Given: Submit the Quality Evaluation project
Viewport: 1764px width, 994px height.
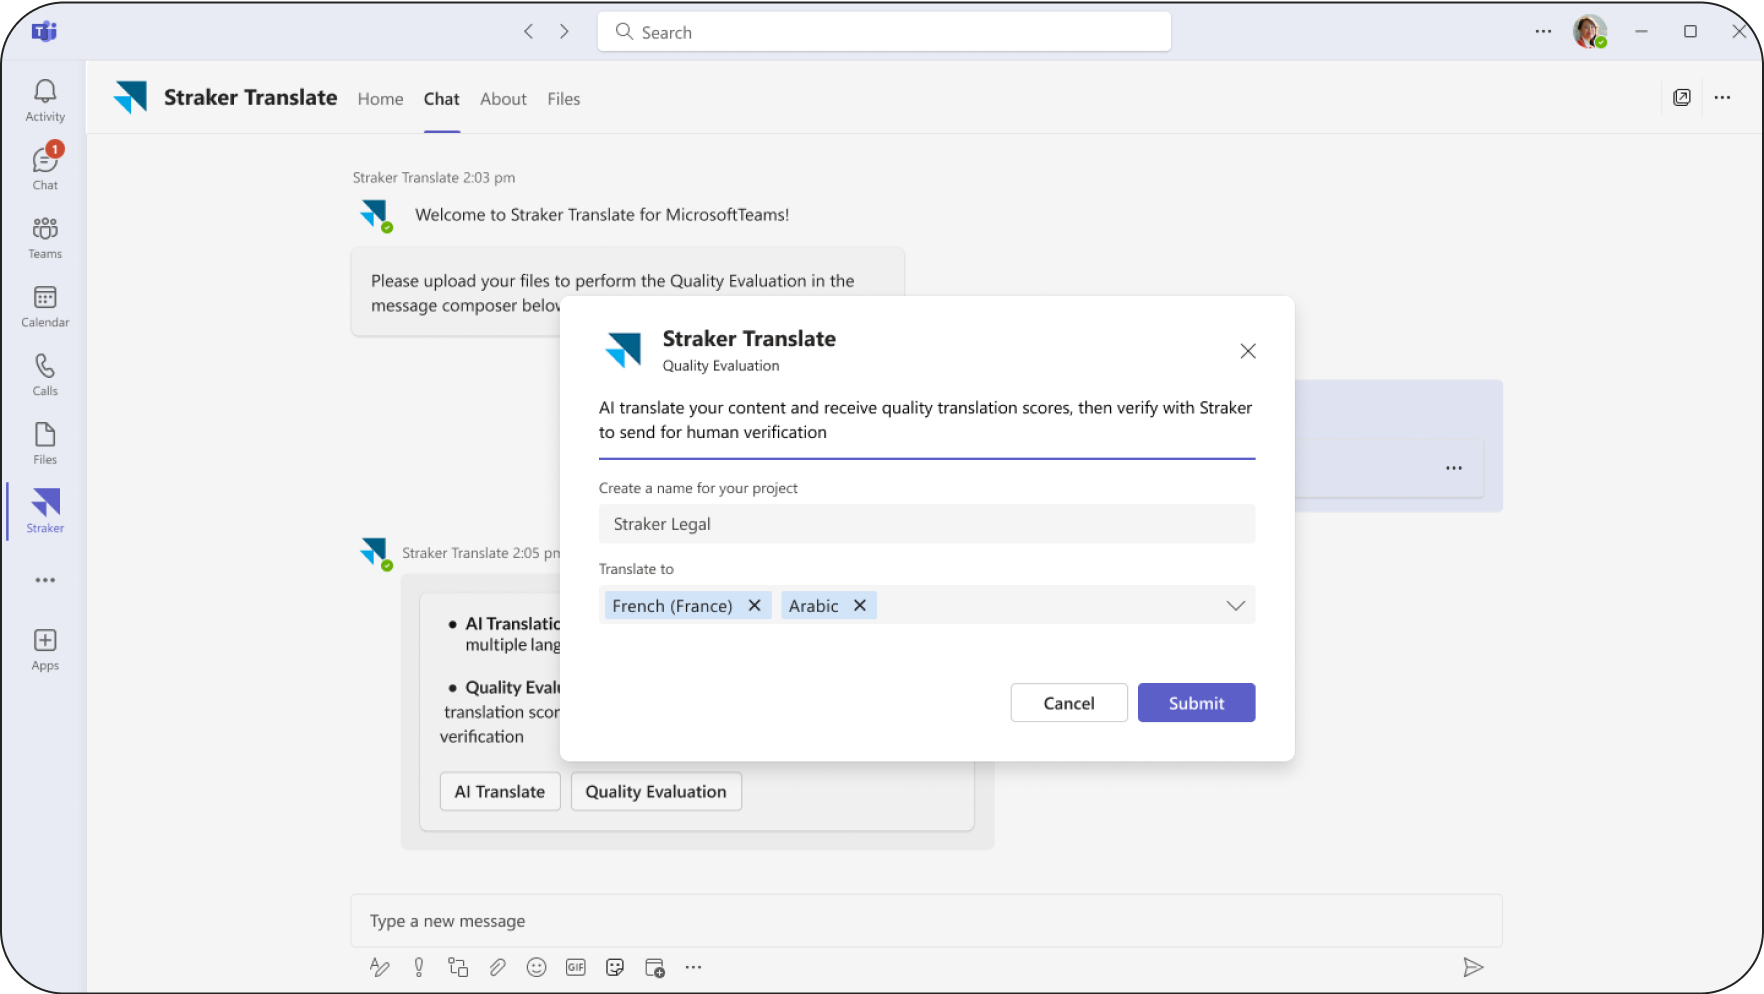Looking at the screenshot, I should 1196,703.
